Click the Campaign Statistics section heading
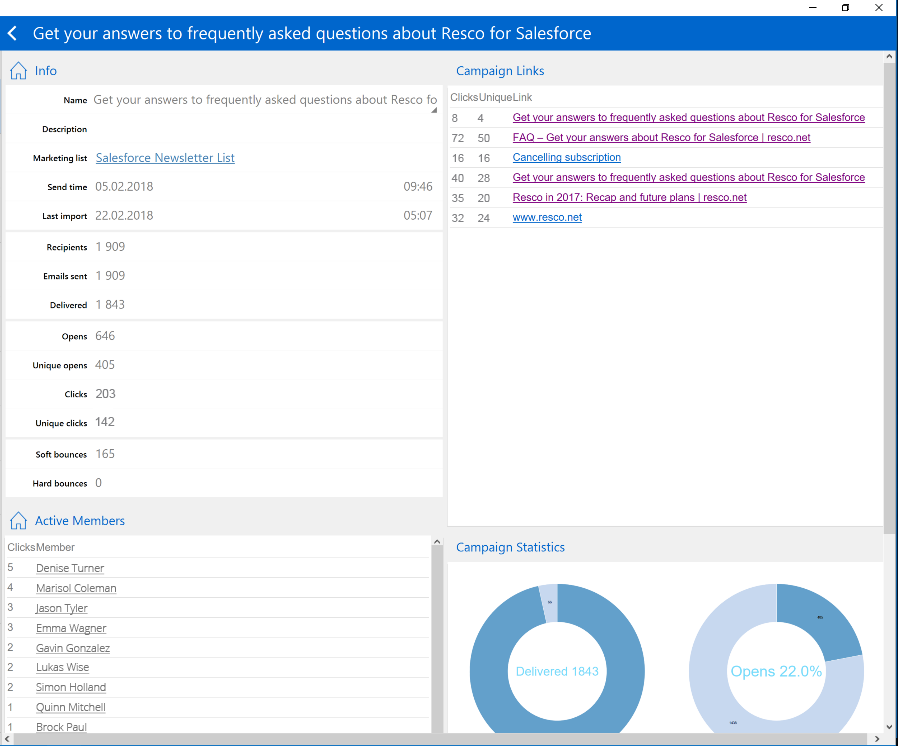The width and height of the screenshot is (898, 746). [x=510, y=547]
